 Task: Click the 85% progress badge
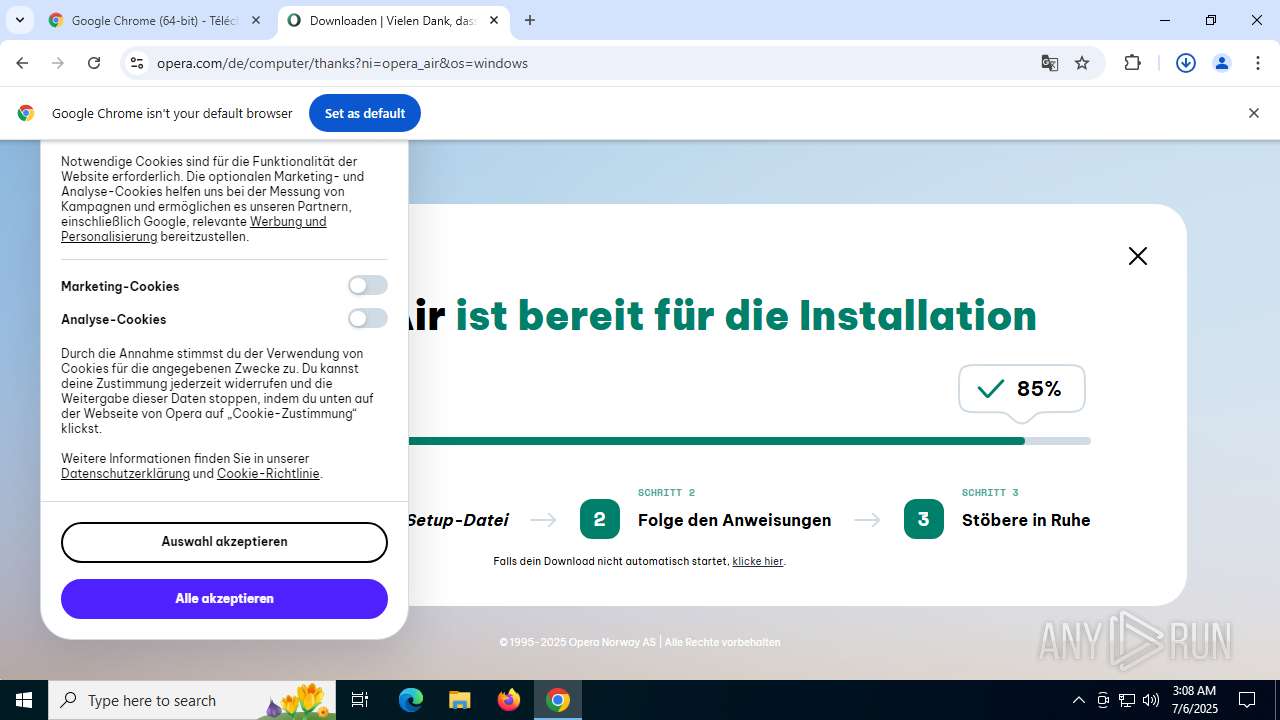point(1022,389)
